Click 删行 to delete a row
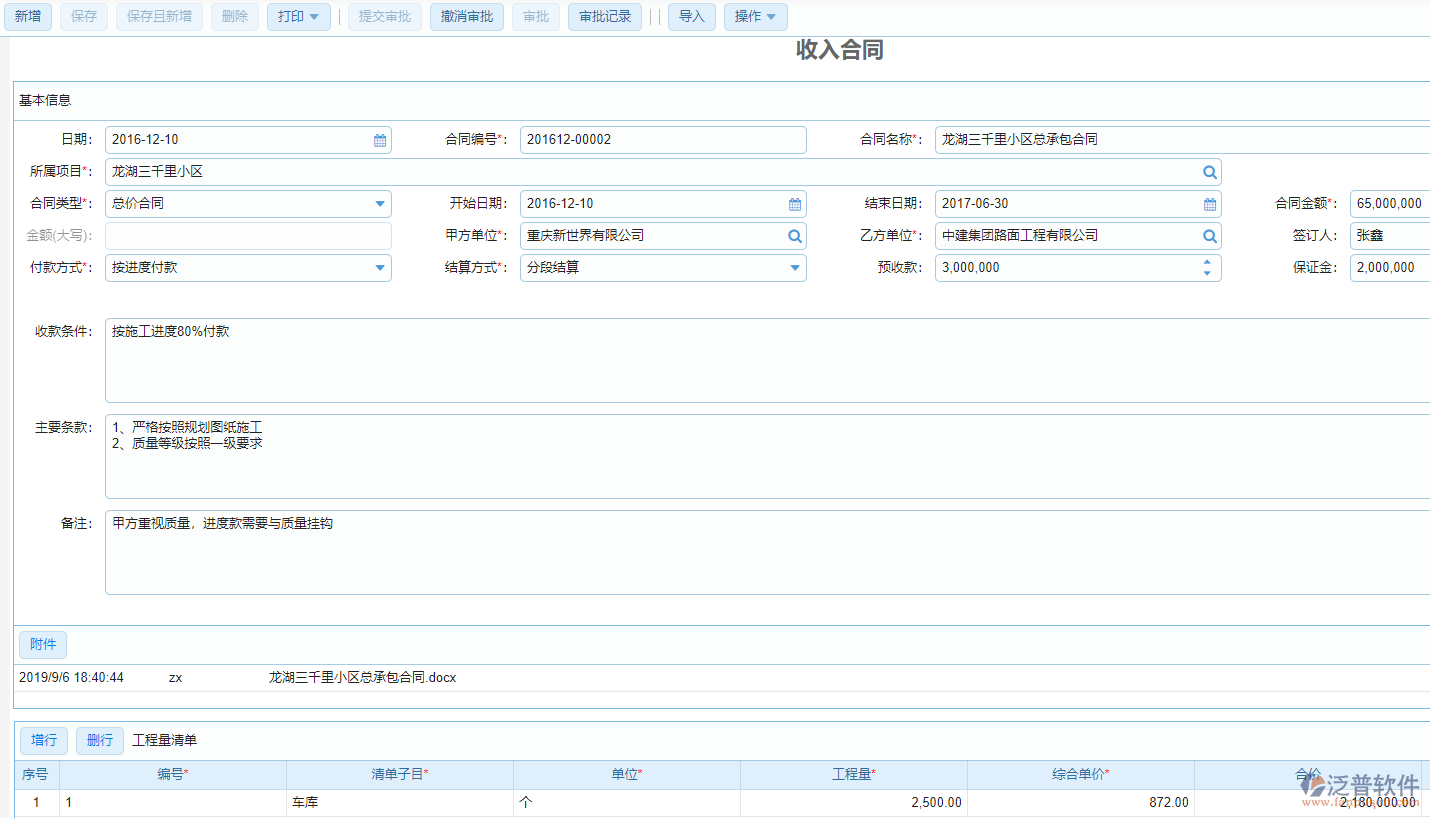1430x818 pixels. [x=99, y=740]
